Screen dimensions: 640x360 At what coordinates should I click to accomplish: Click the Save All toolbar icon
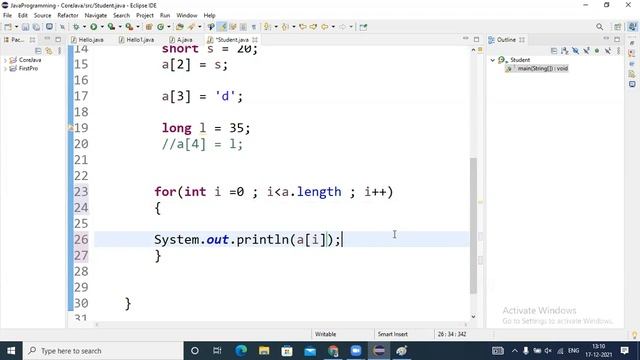coord(36,27)
